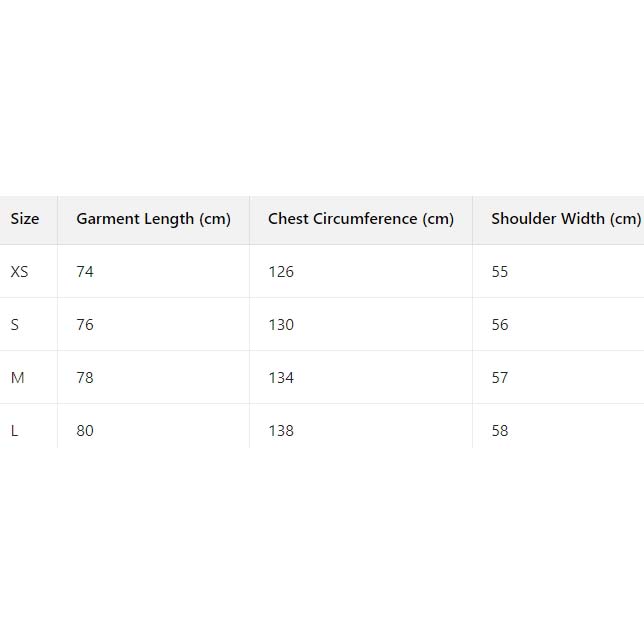644x644 pixels.
Task: Click chest circumference value 138
Action: [x=281, y=431]
